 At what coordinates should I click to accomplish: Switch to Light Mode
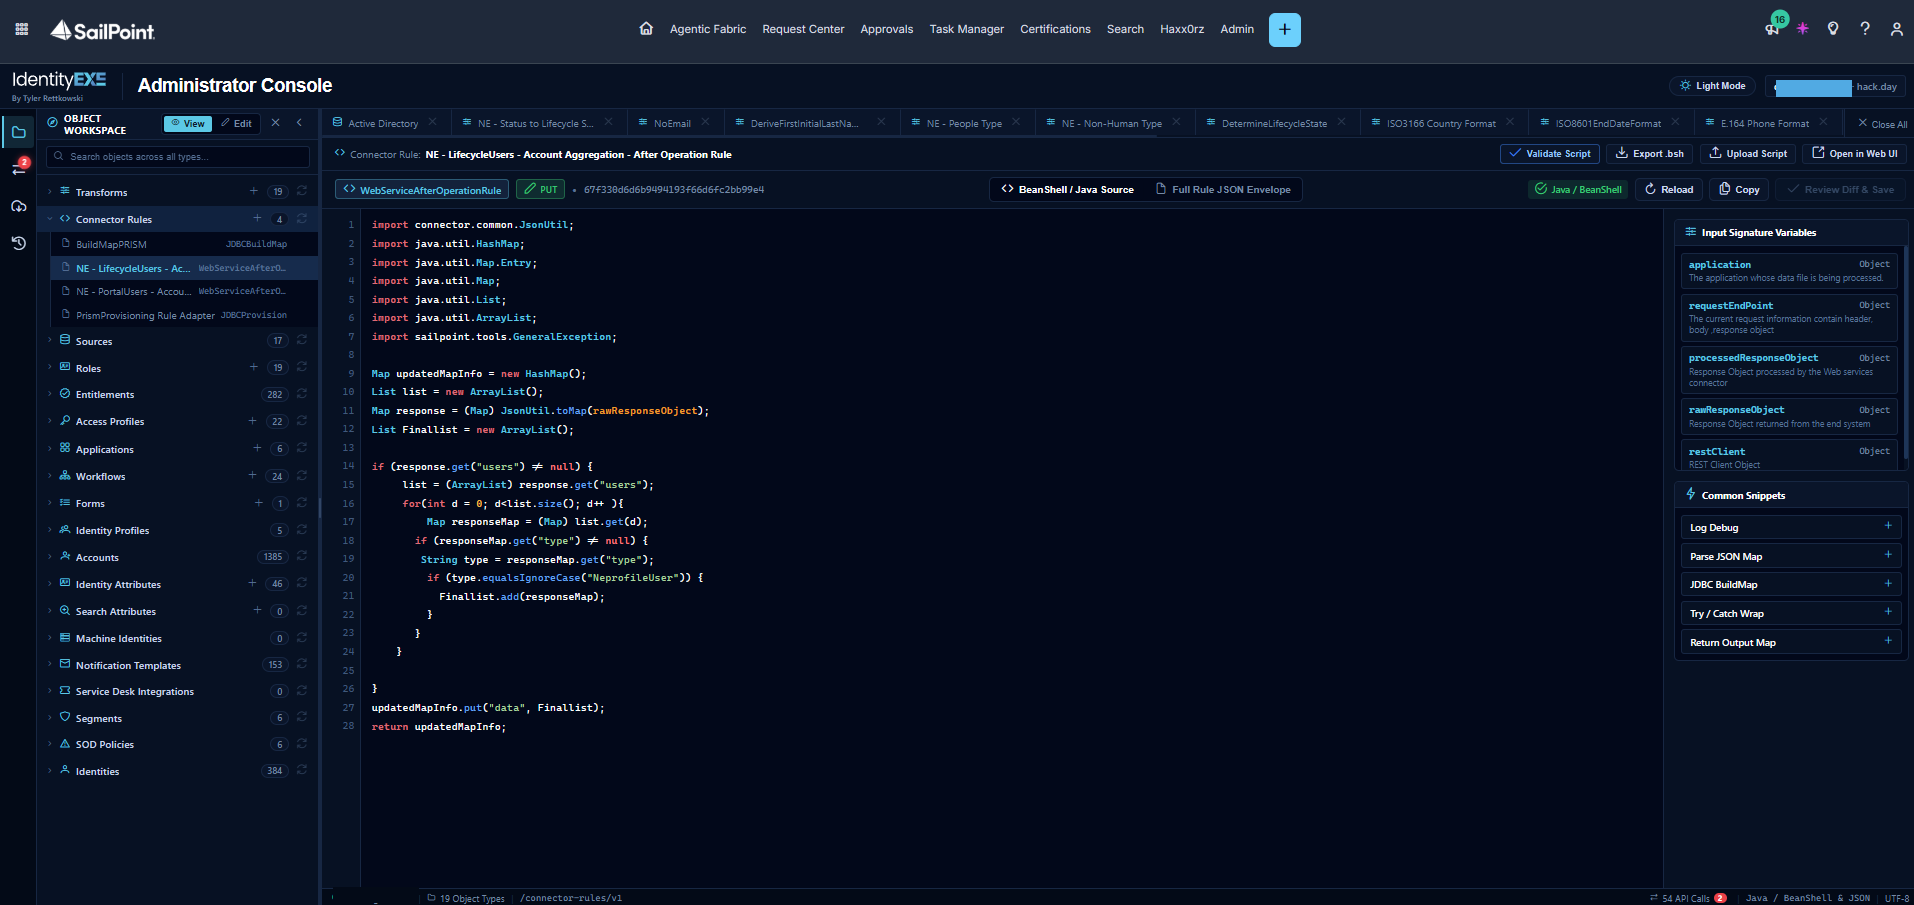coord(1713,86)
